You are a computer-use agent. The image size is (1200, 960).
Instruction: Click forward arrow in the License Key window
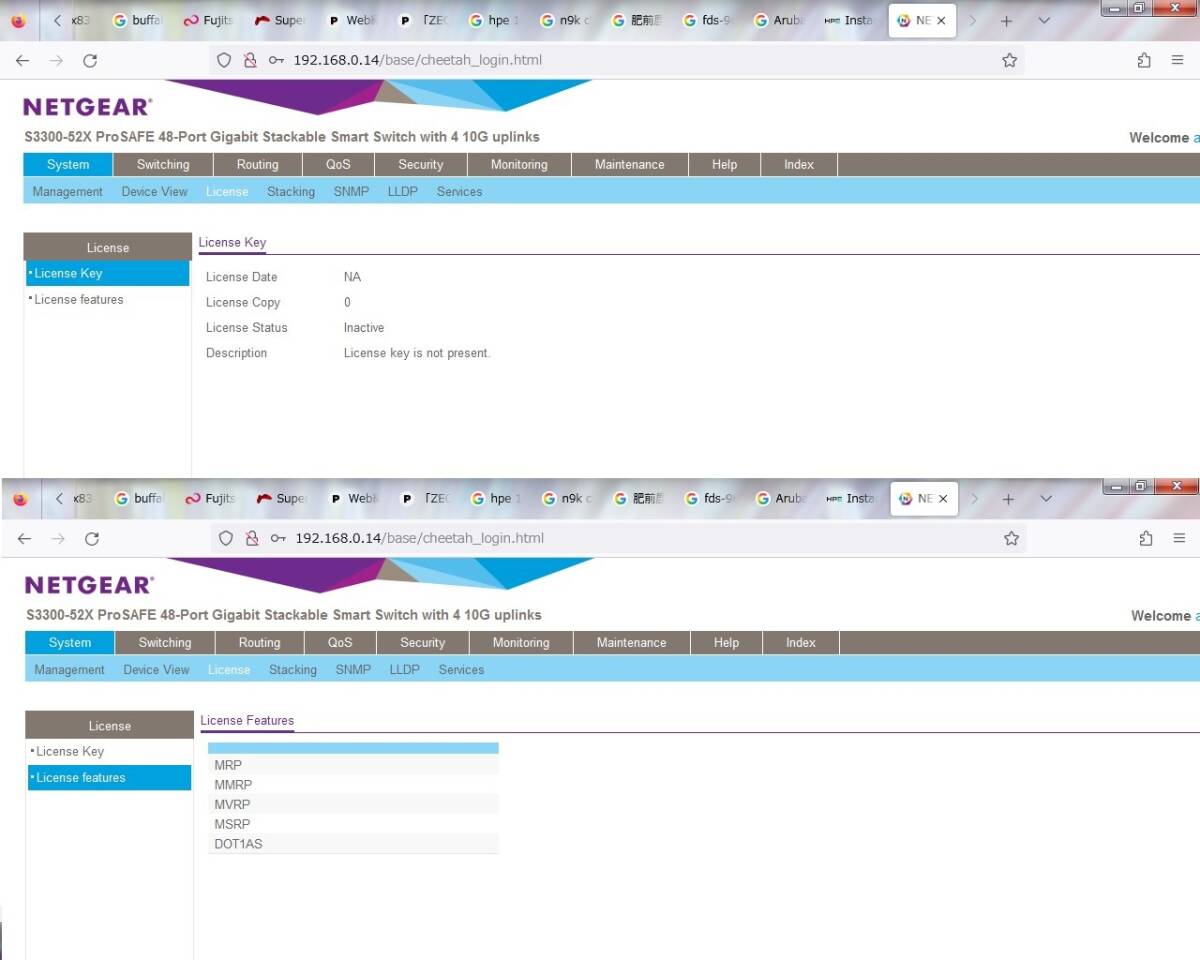(x=56, y=60)
